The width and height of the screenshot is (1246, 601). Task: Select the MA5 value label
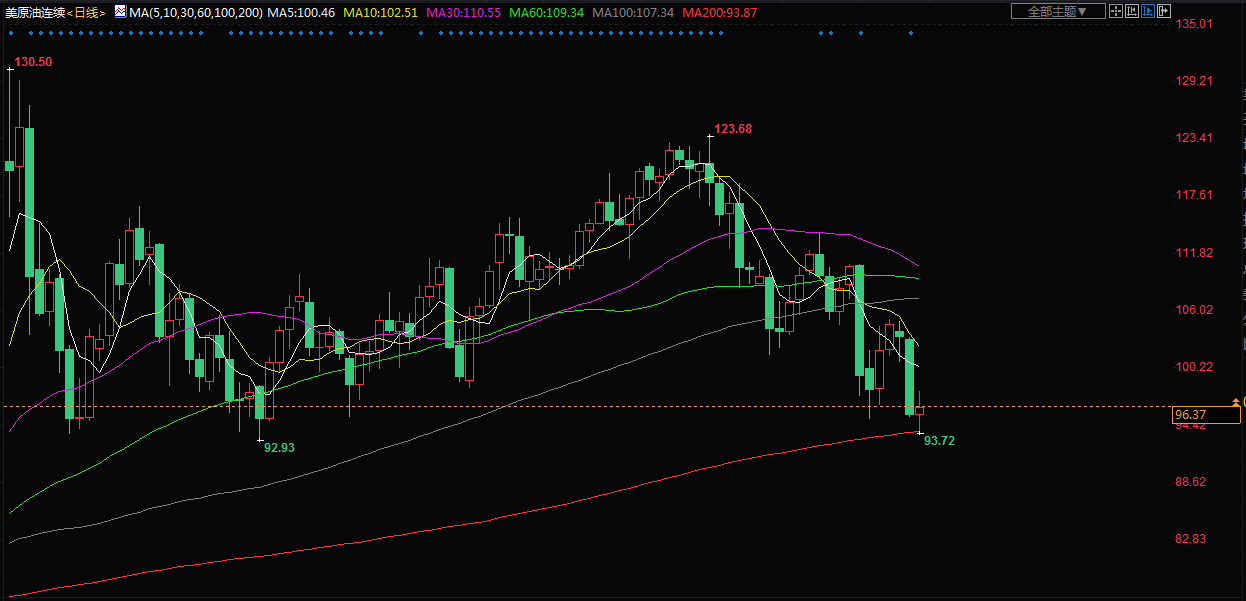click(x=300, y=12)
